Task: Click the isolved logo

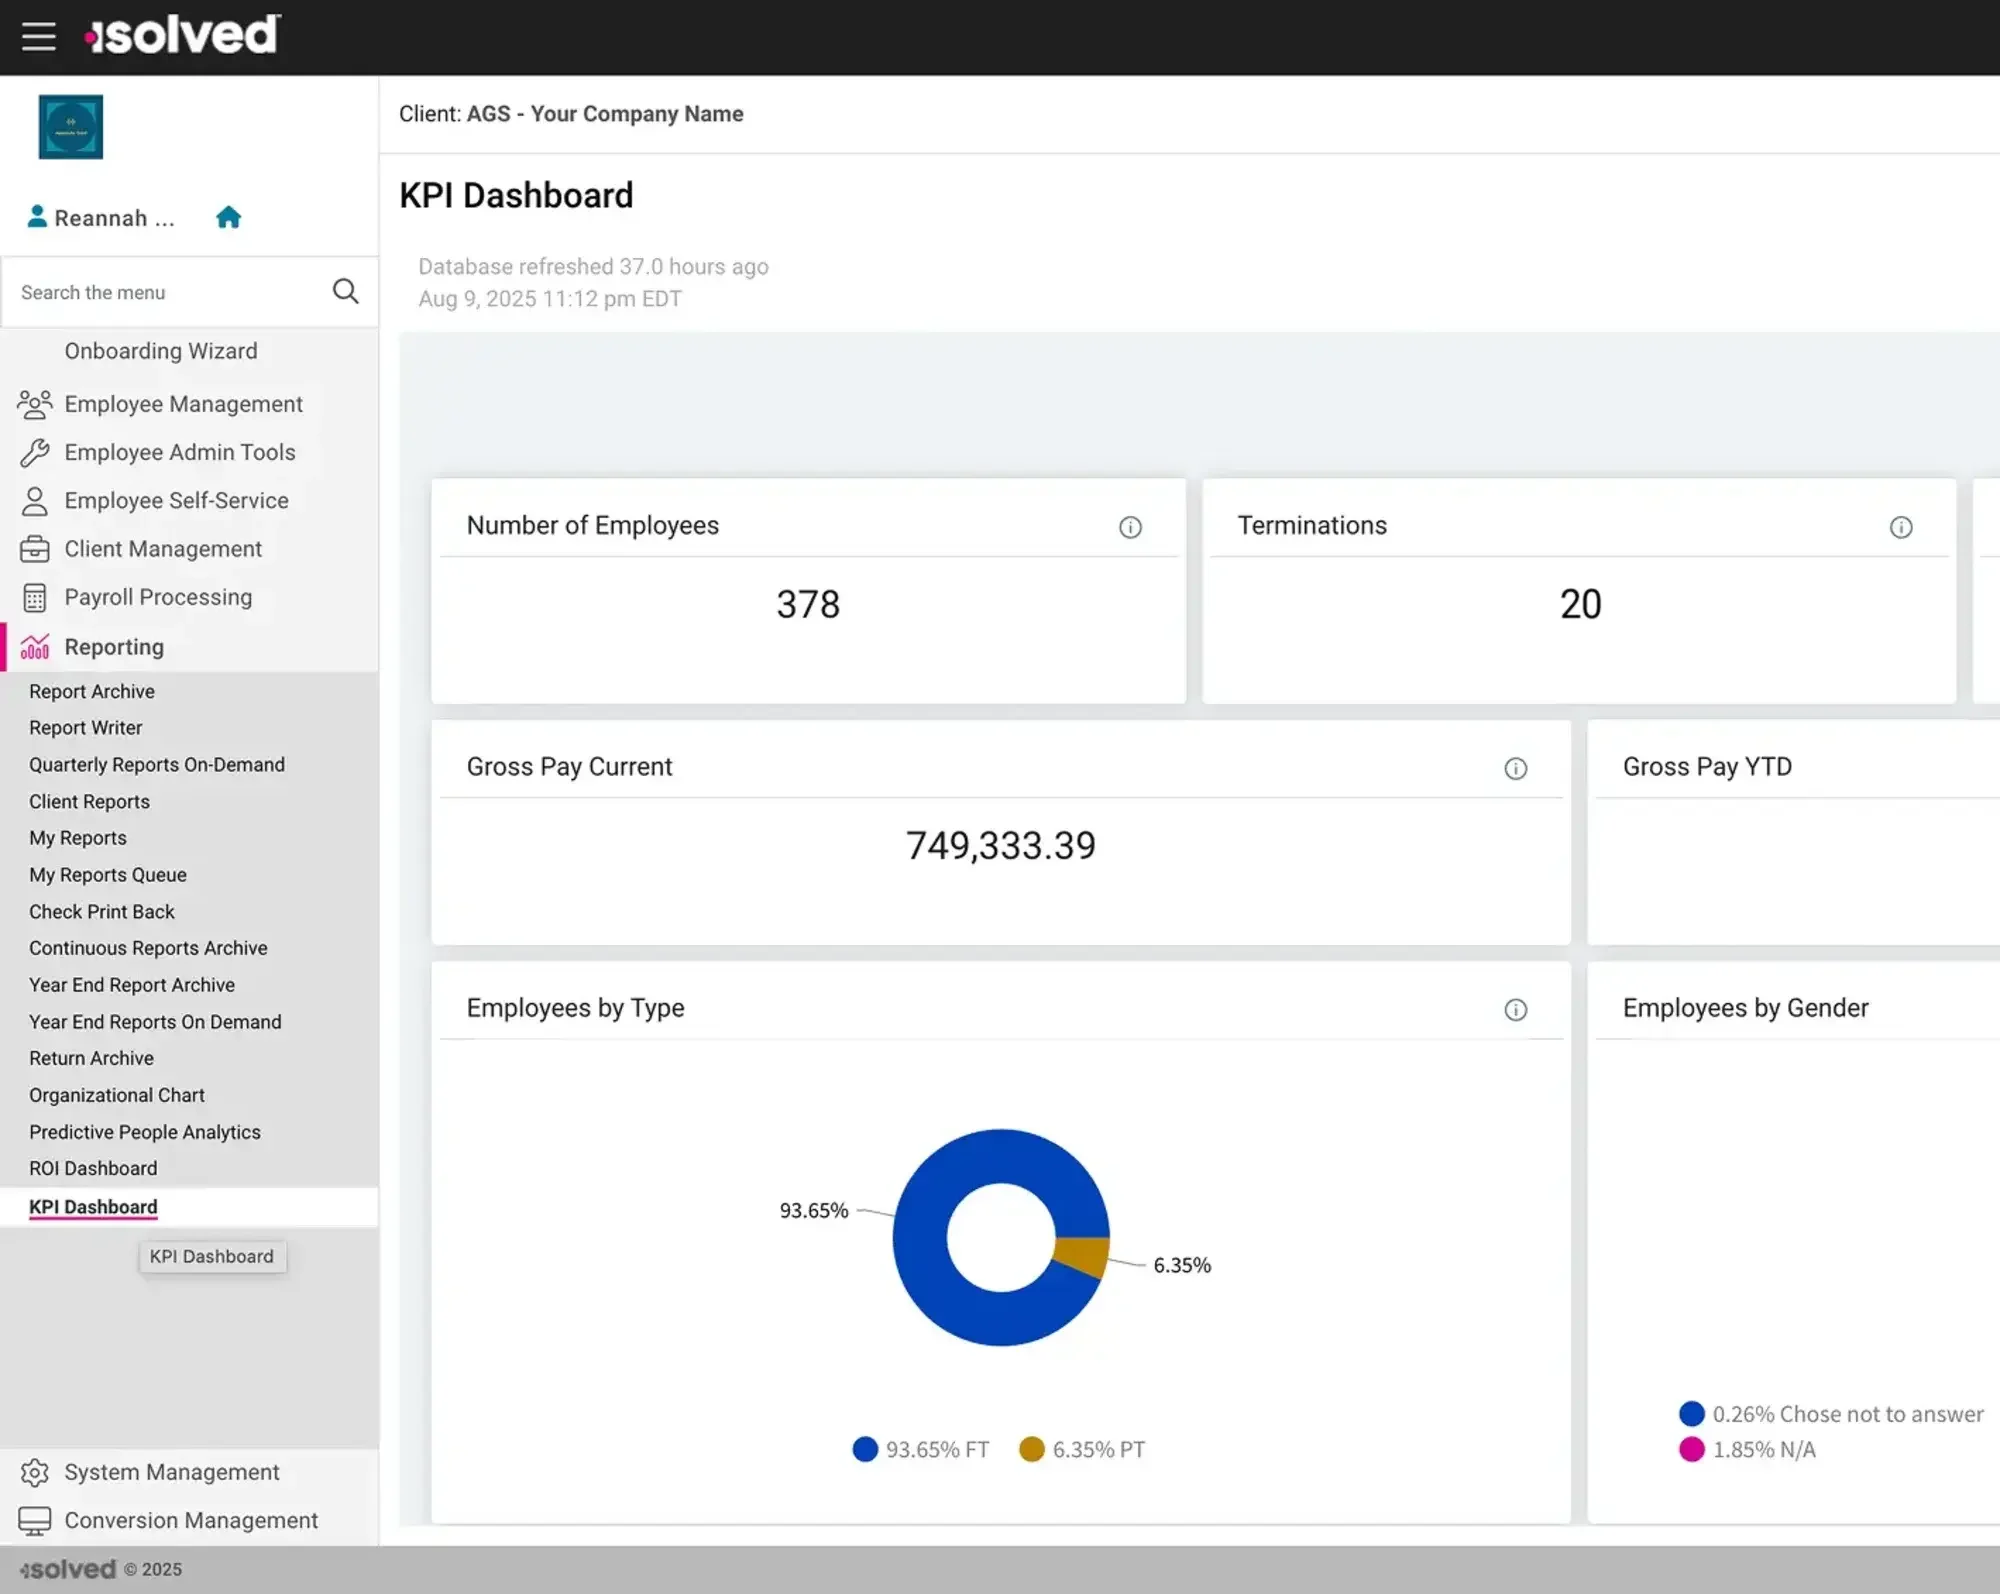Action: point(182,34)
